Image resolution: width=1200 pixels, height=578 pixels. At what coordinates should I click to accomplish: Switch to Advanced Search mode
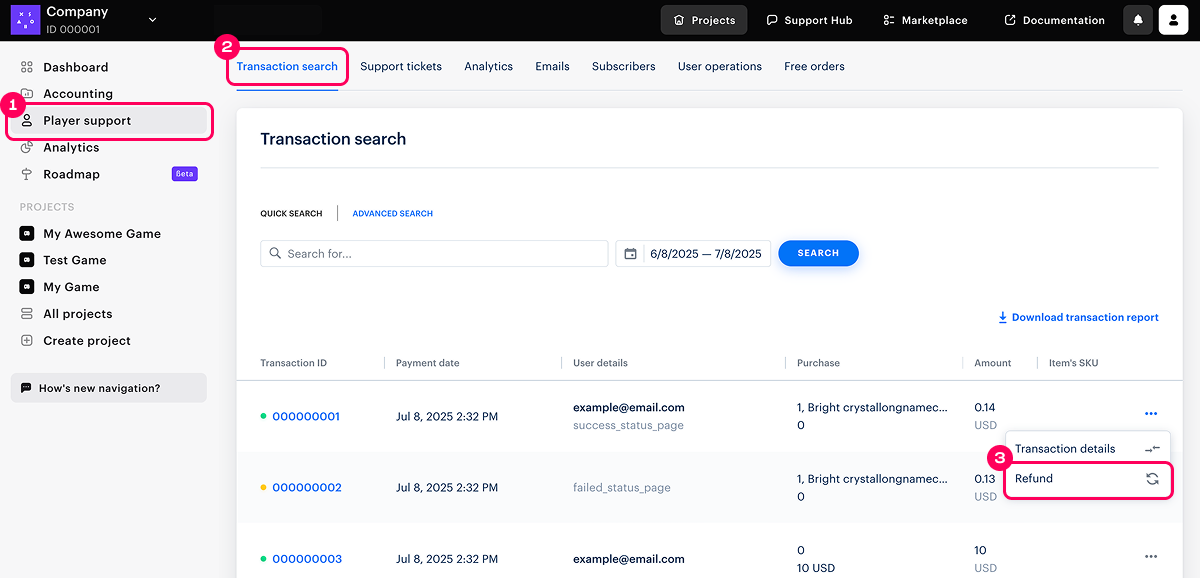(x=392, y=213)
